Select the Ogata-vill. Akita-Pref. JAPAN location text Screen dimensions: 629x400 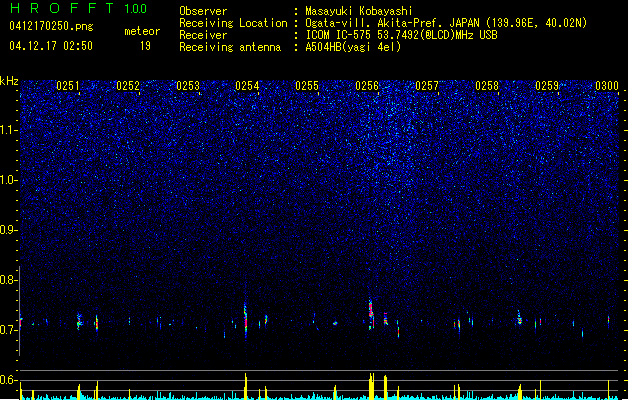[446, 23]
